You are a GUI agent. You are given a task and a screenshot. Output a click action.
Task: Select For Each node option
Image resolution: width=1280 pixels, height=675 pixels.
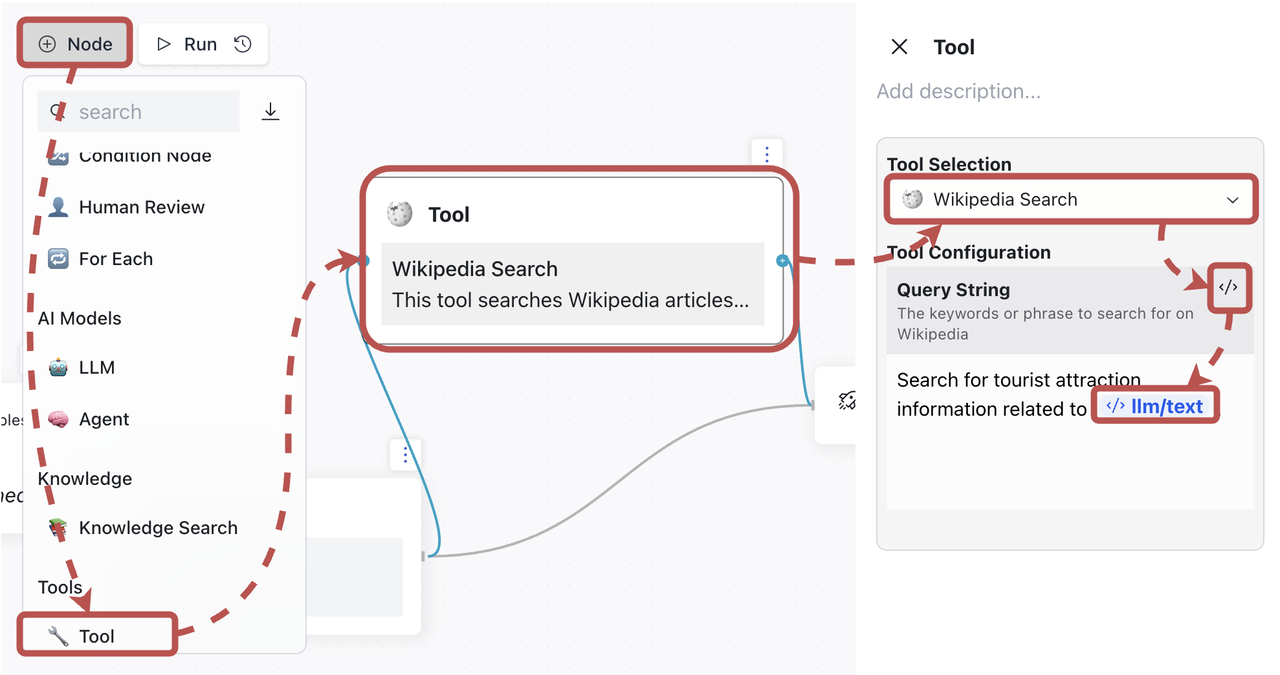click(x=115, y=259)
